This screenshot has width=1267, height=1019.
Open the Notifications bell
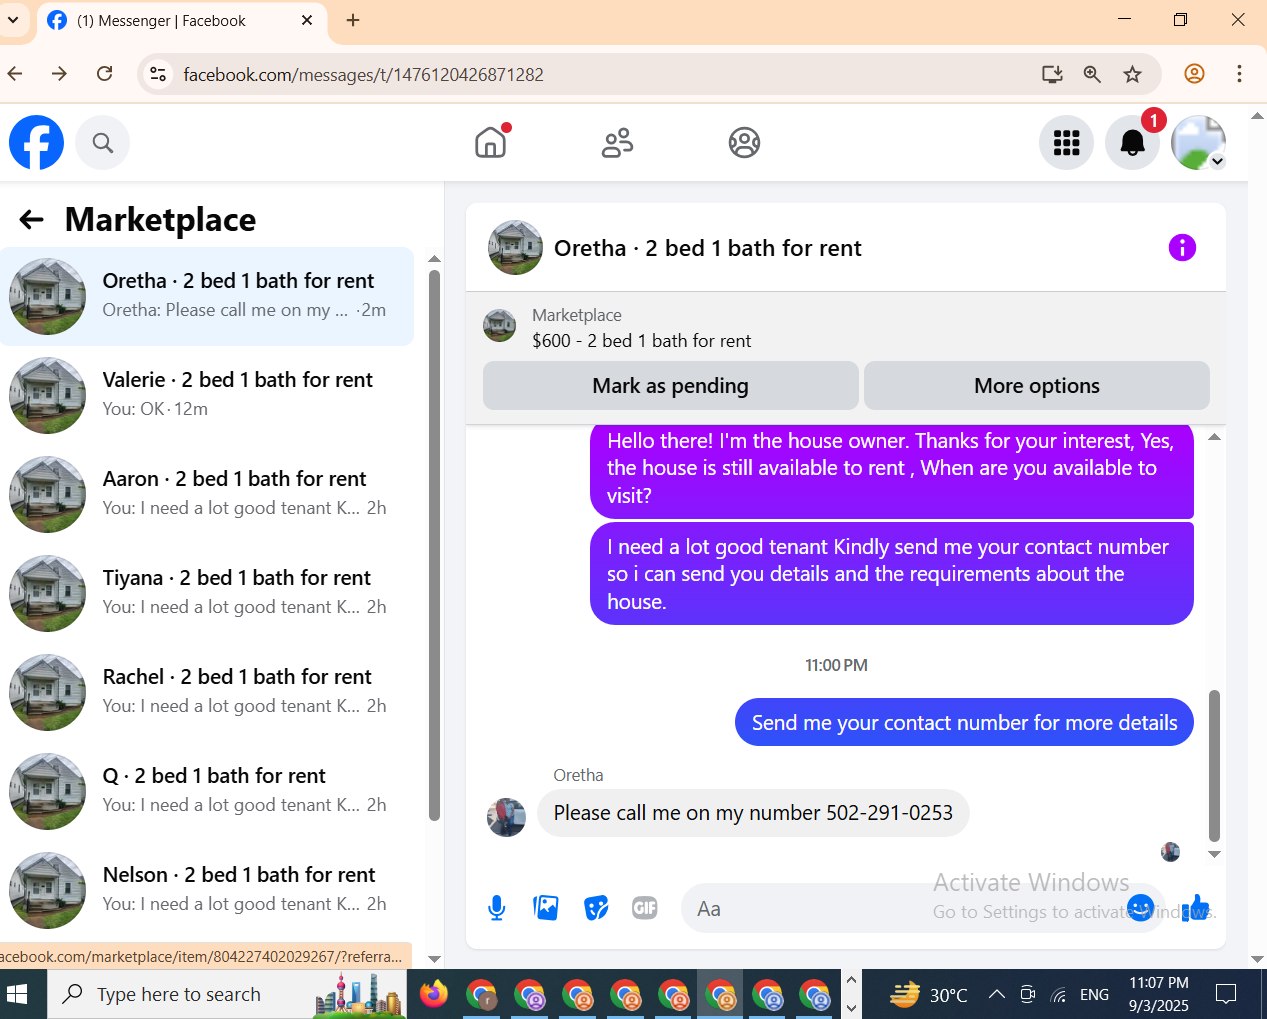(x=1132, y=143)
